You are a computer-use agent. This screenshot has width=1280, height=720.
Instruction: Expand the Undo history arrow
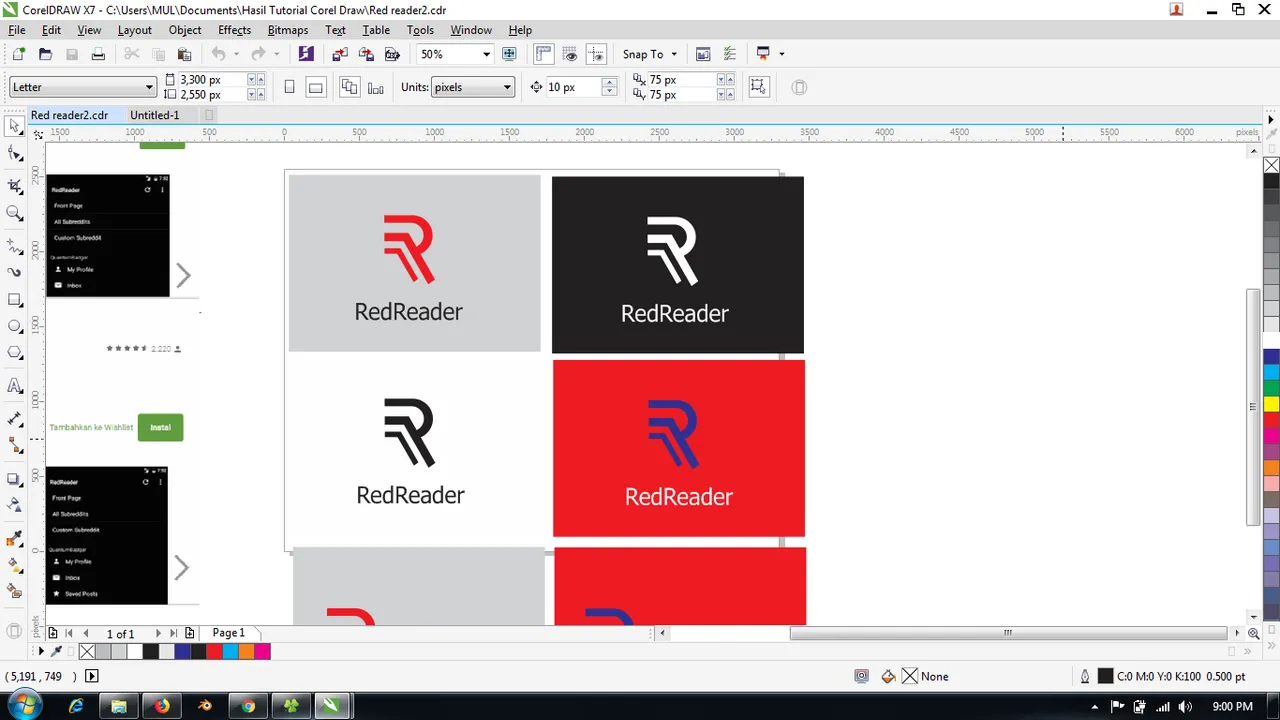pyautogui.click(x=236, y=54)
